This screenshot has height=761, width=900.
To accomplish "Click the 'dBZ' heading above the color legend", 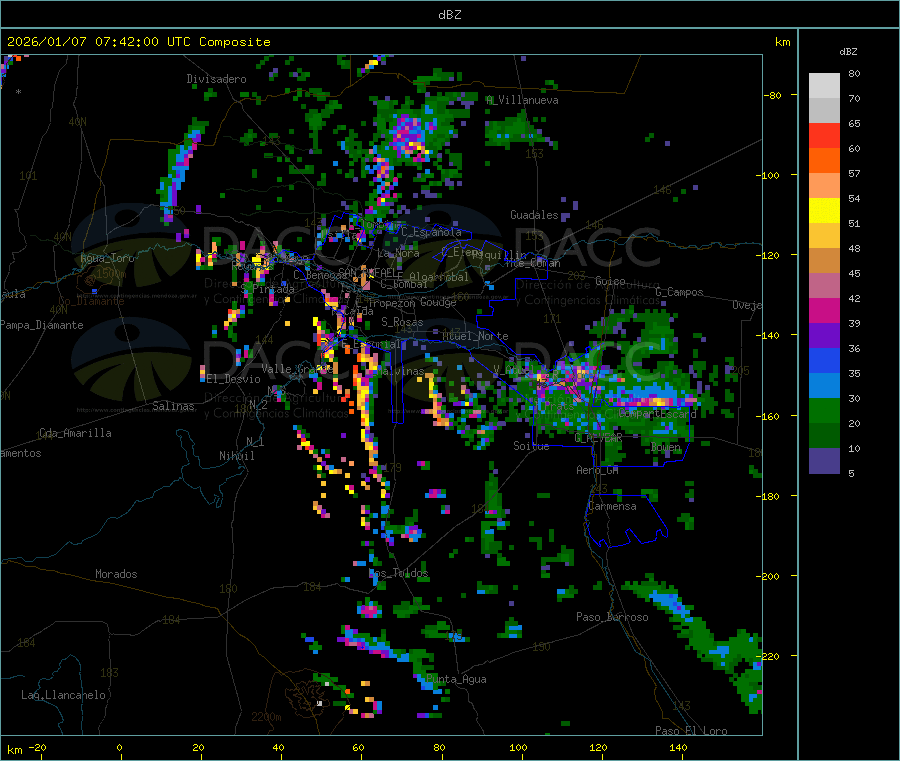I will [848, 52].
